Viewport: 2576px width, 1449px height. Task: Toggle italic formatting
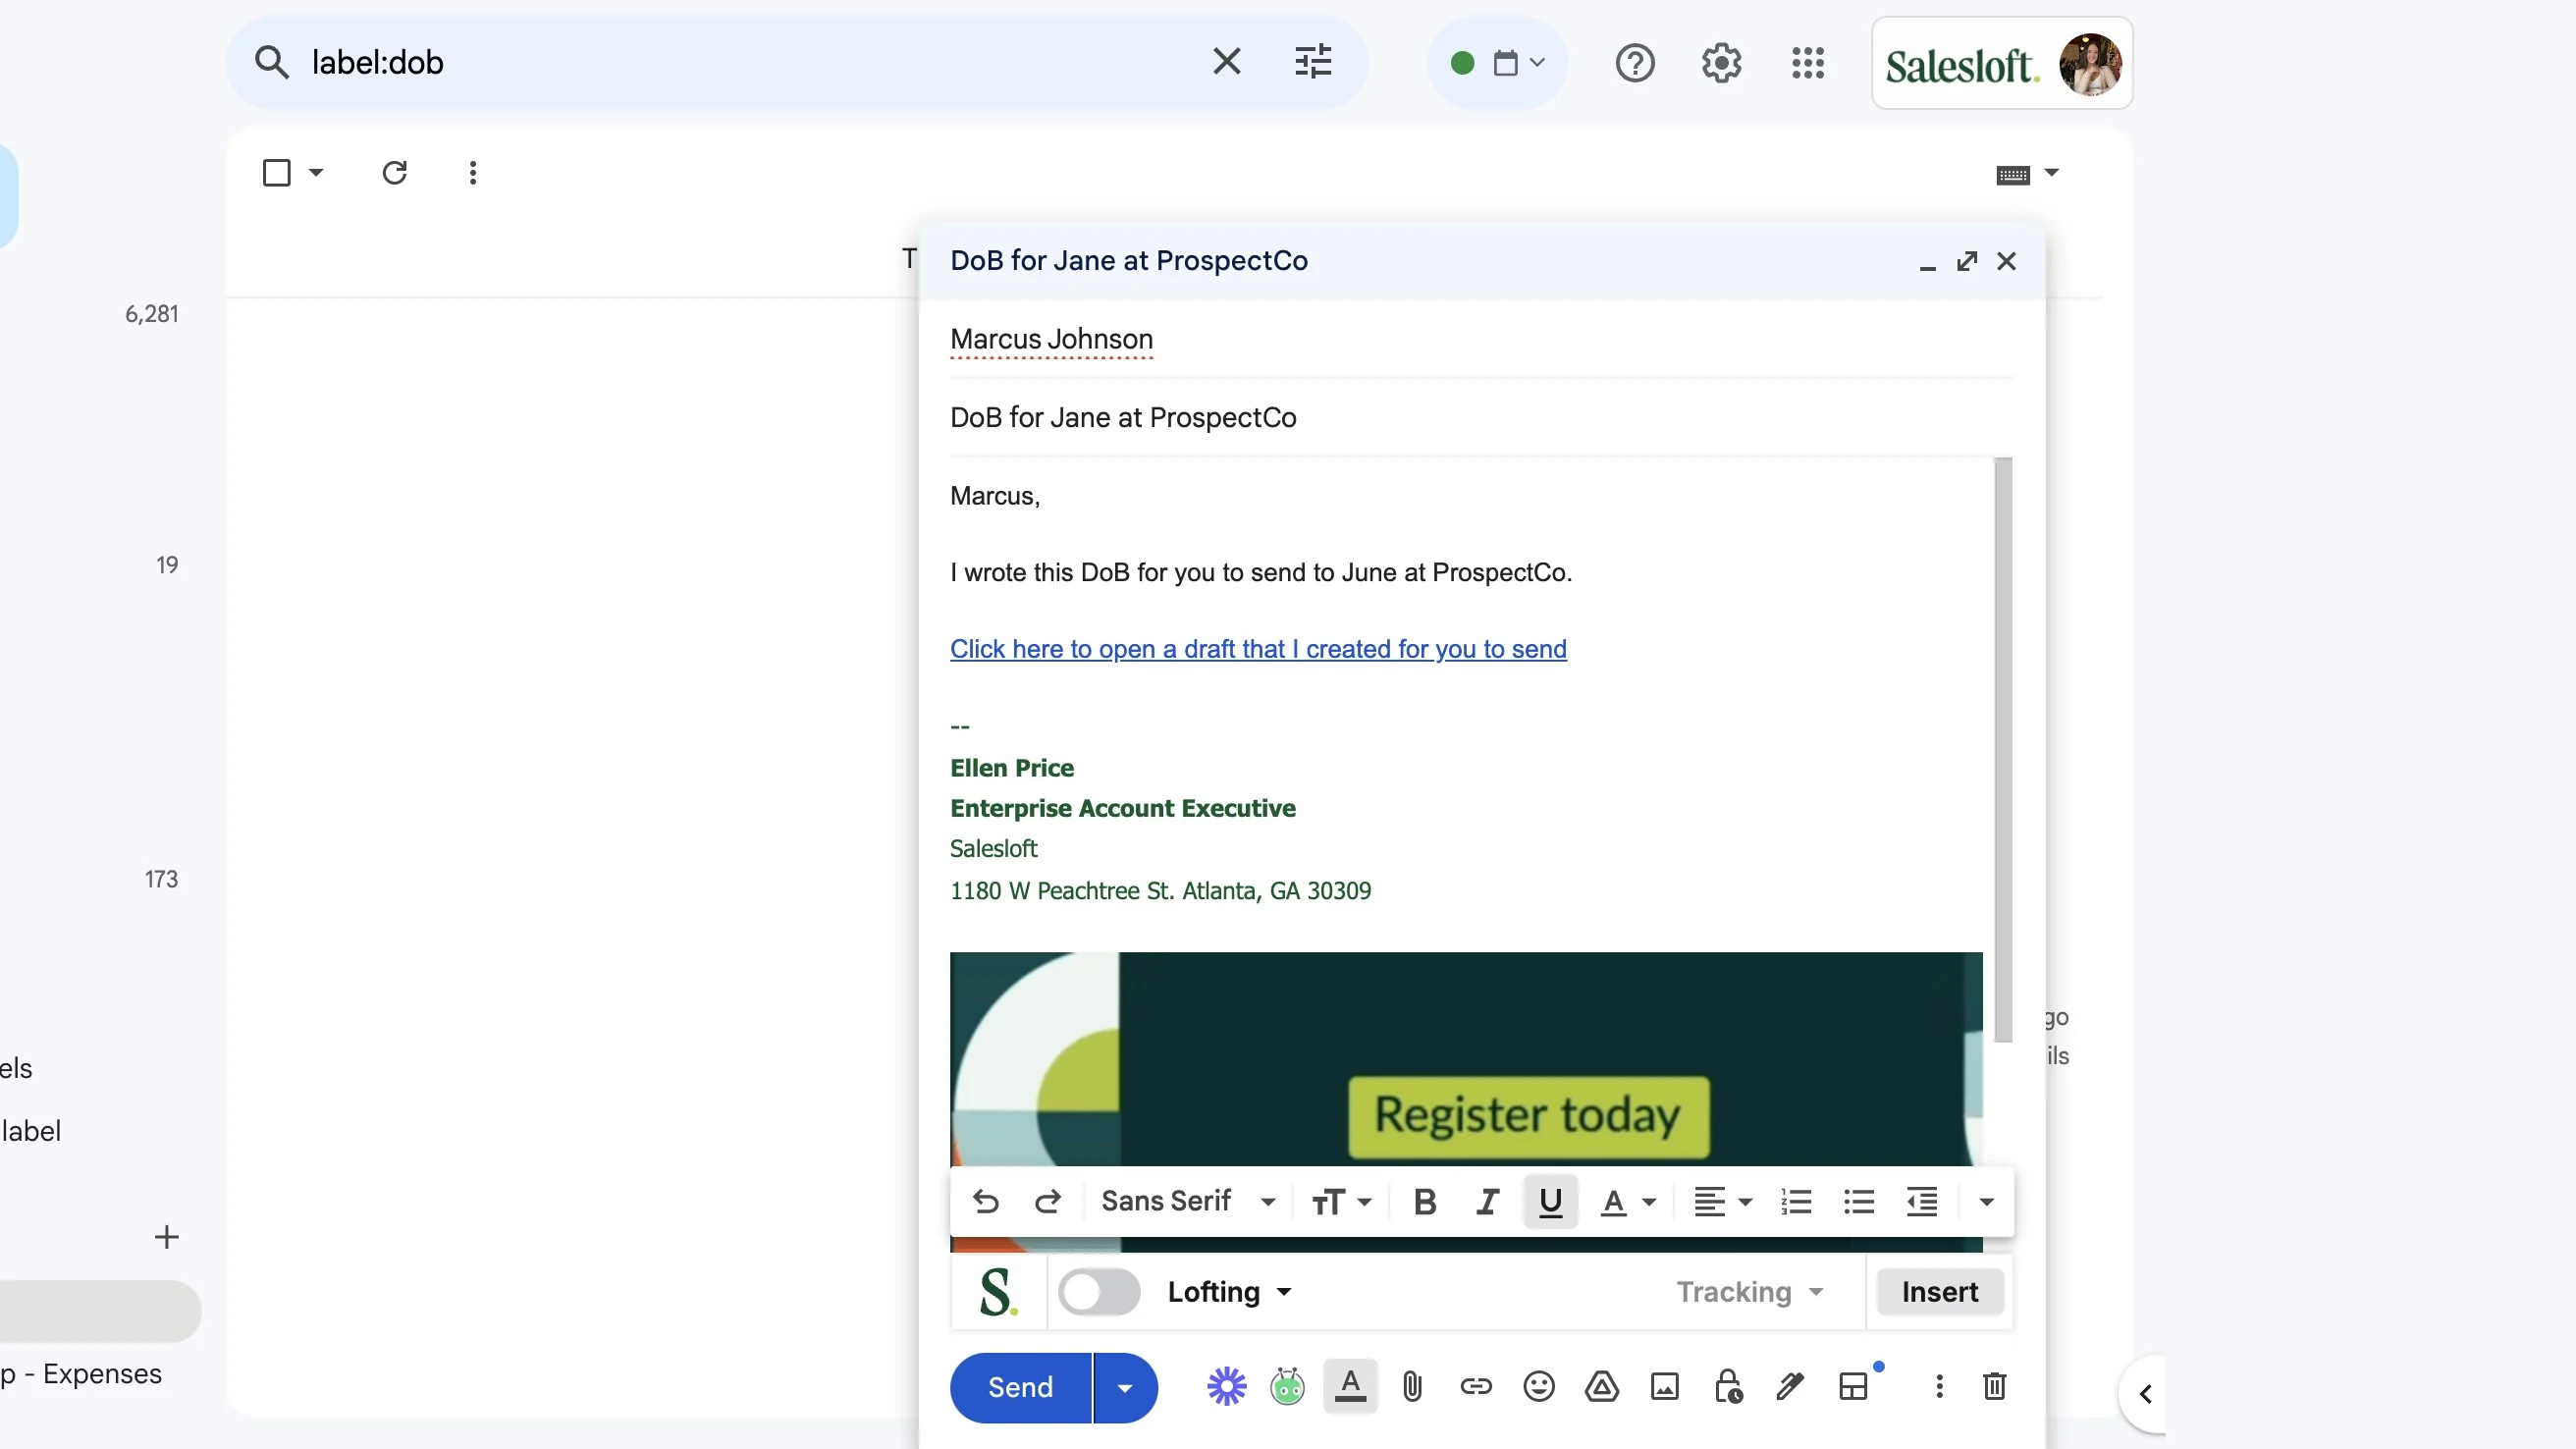(1487, 1201)
